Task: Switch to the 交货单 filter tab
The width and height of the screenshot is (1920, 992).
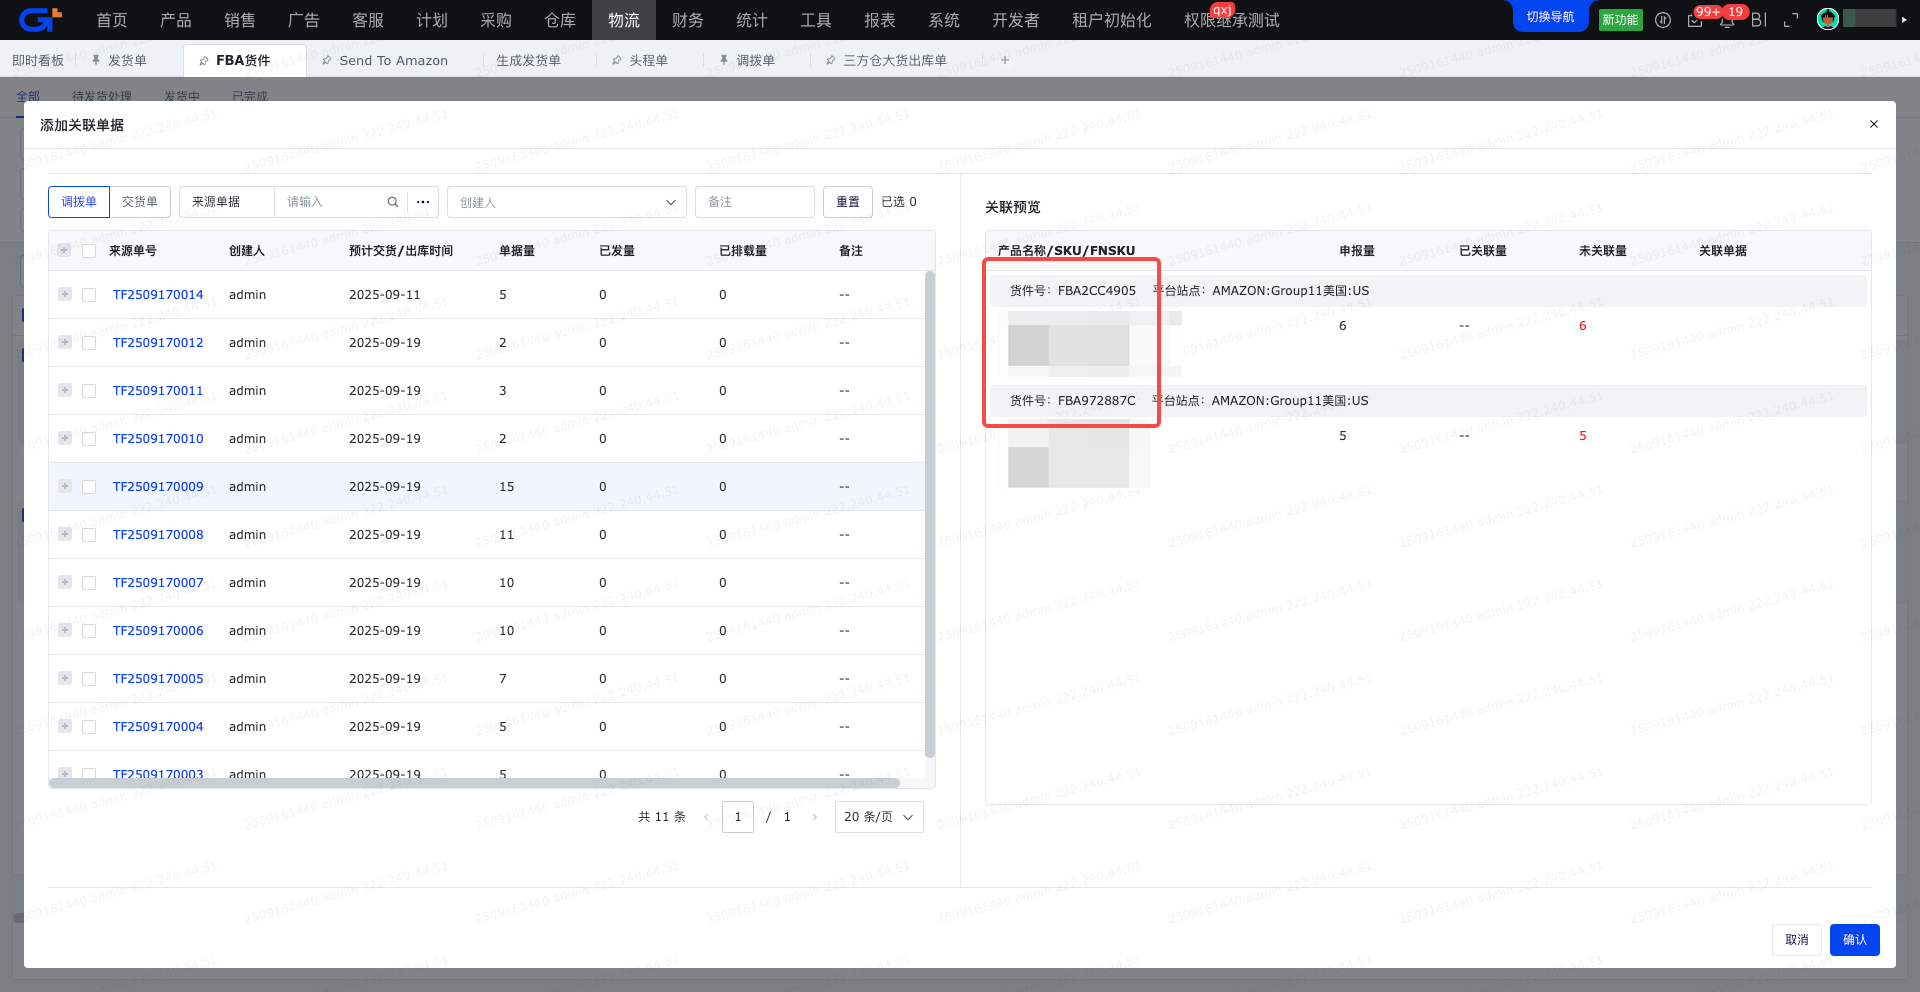Action: pos(140,202)
